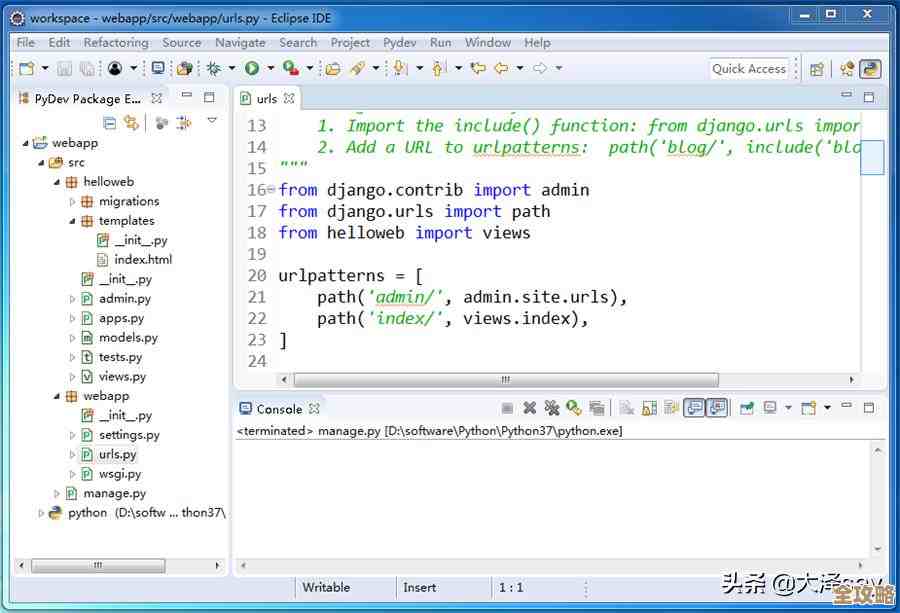900x613 pixels.
Task: Select settings.py in the package tree
Action: point(129,435)
